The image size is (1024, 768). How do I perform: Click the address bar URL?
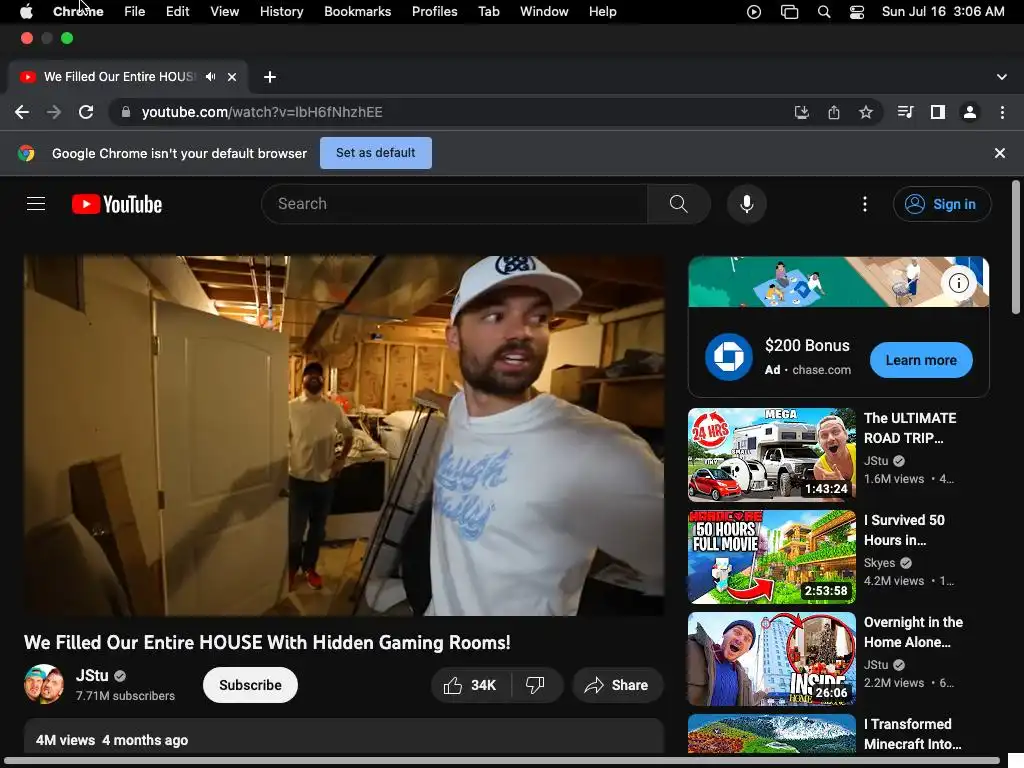click(262, 112)
